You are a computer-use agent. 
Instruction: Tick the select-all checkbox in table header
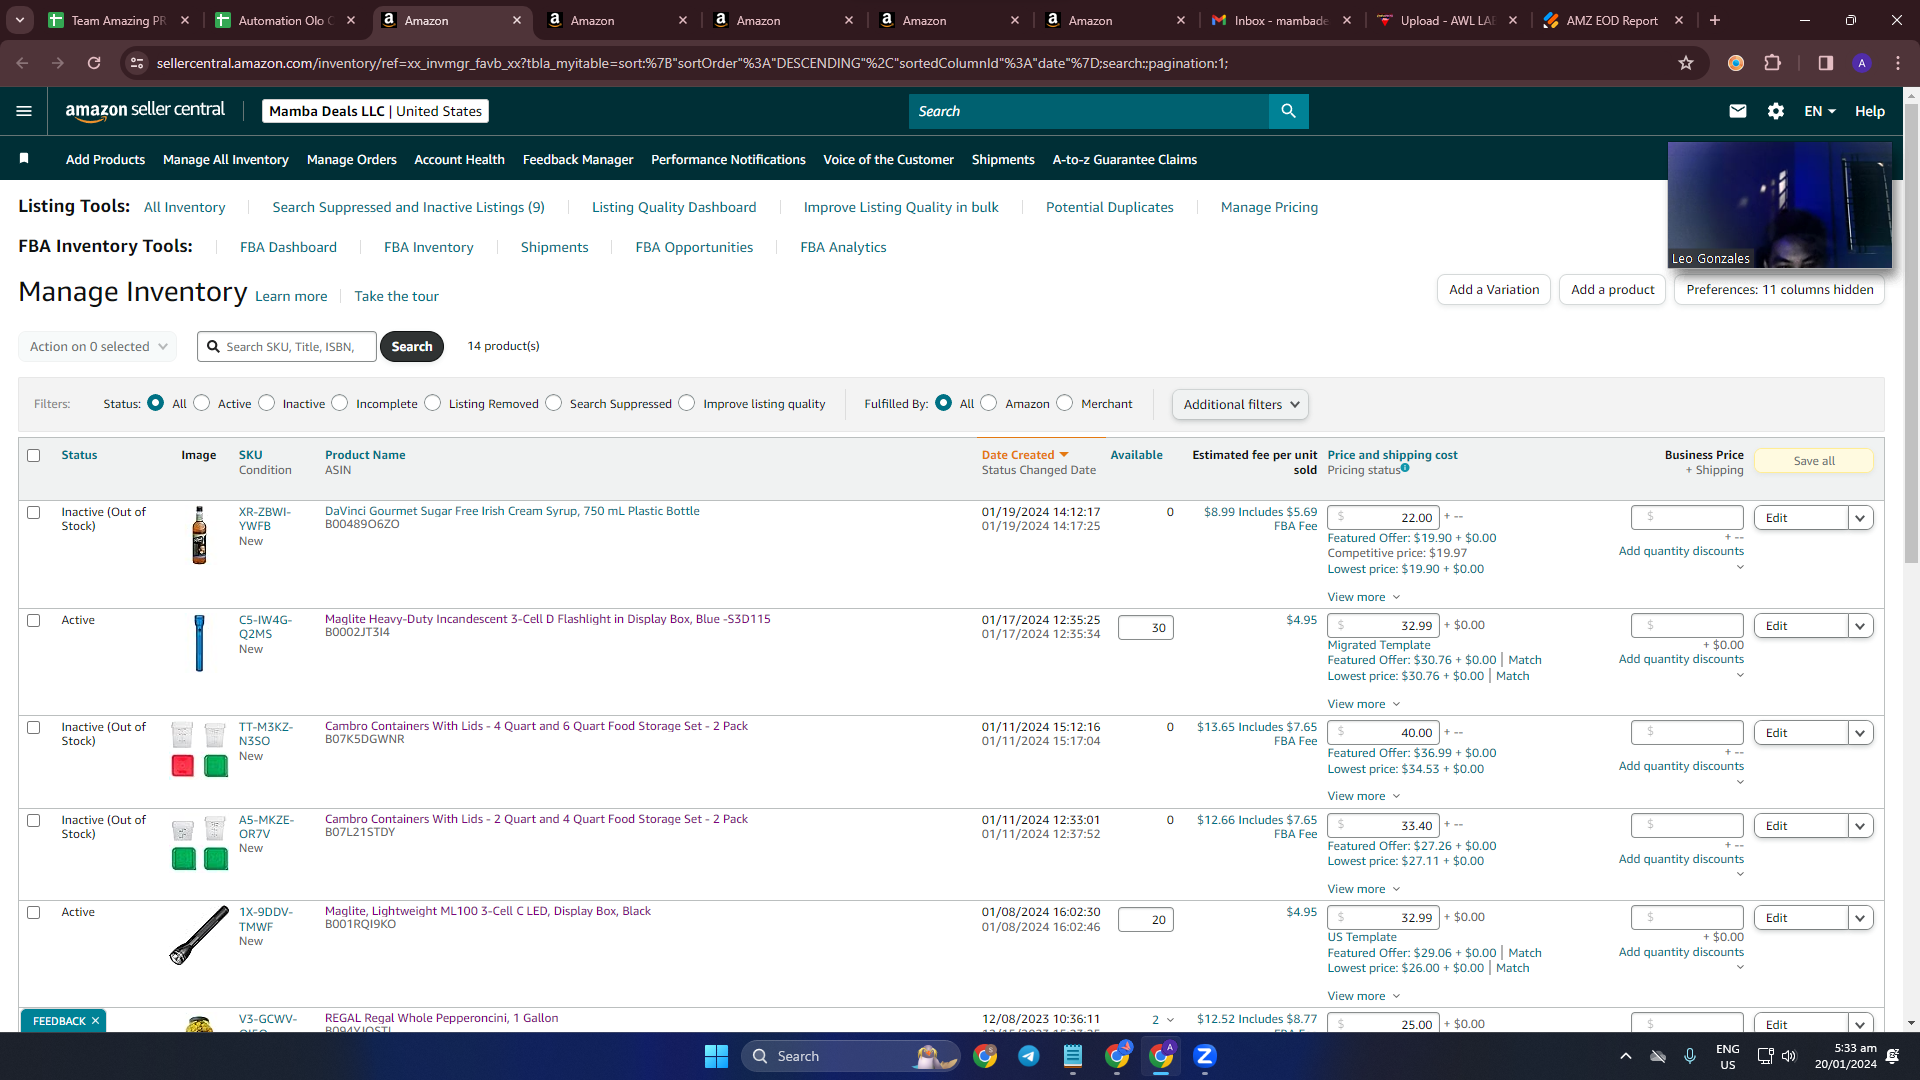(x=34, y=456)
